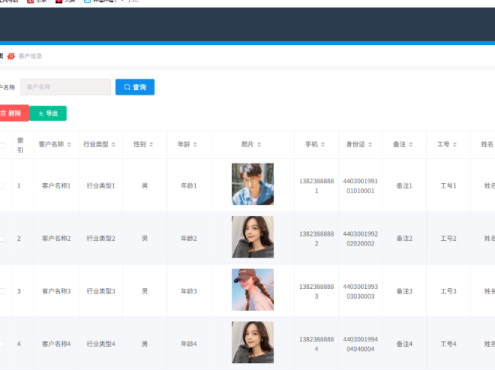
Task: Click the red 删除 delete button
Action: pyautogui.click(x=14, y=113)
